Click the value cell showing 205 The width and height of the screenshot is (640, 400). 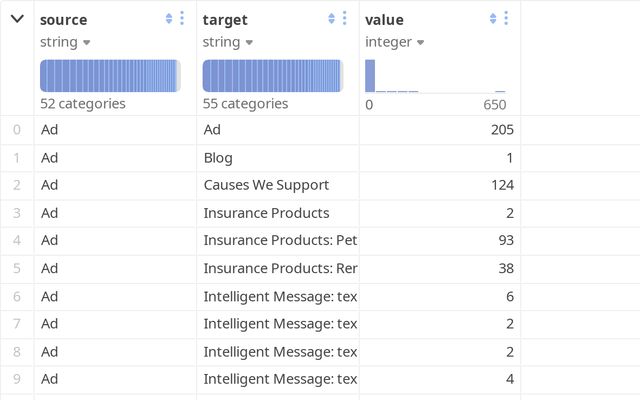[502, 130]
